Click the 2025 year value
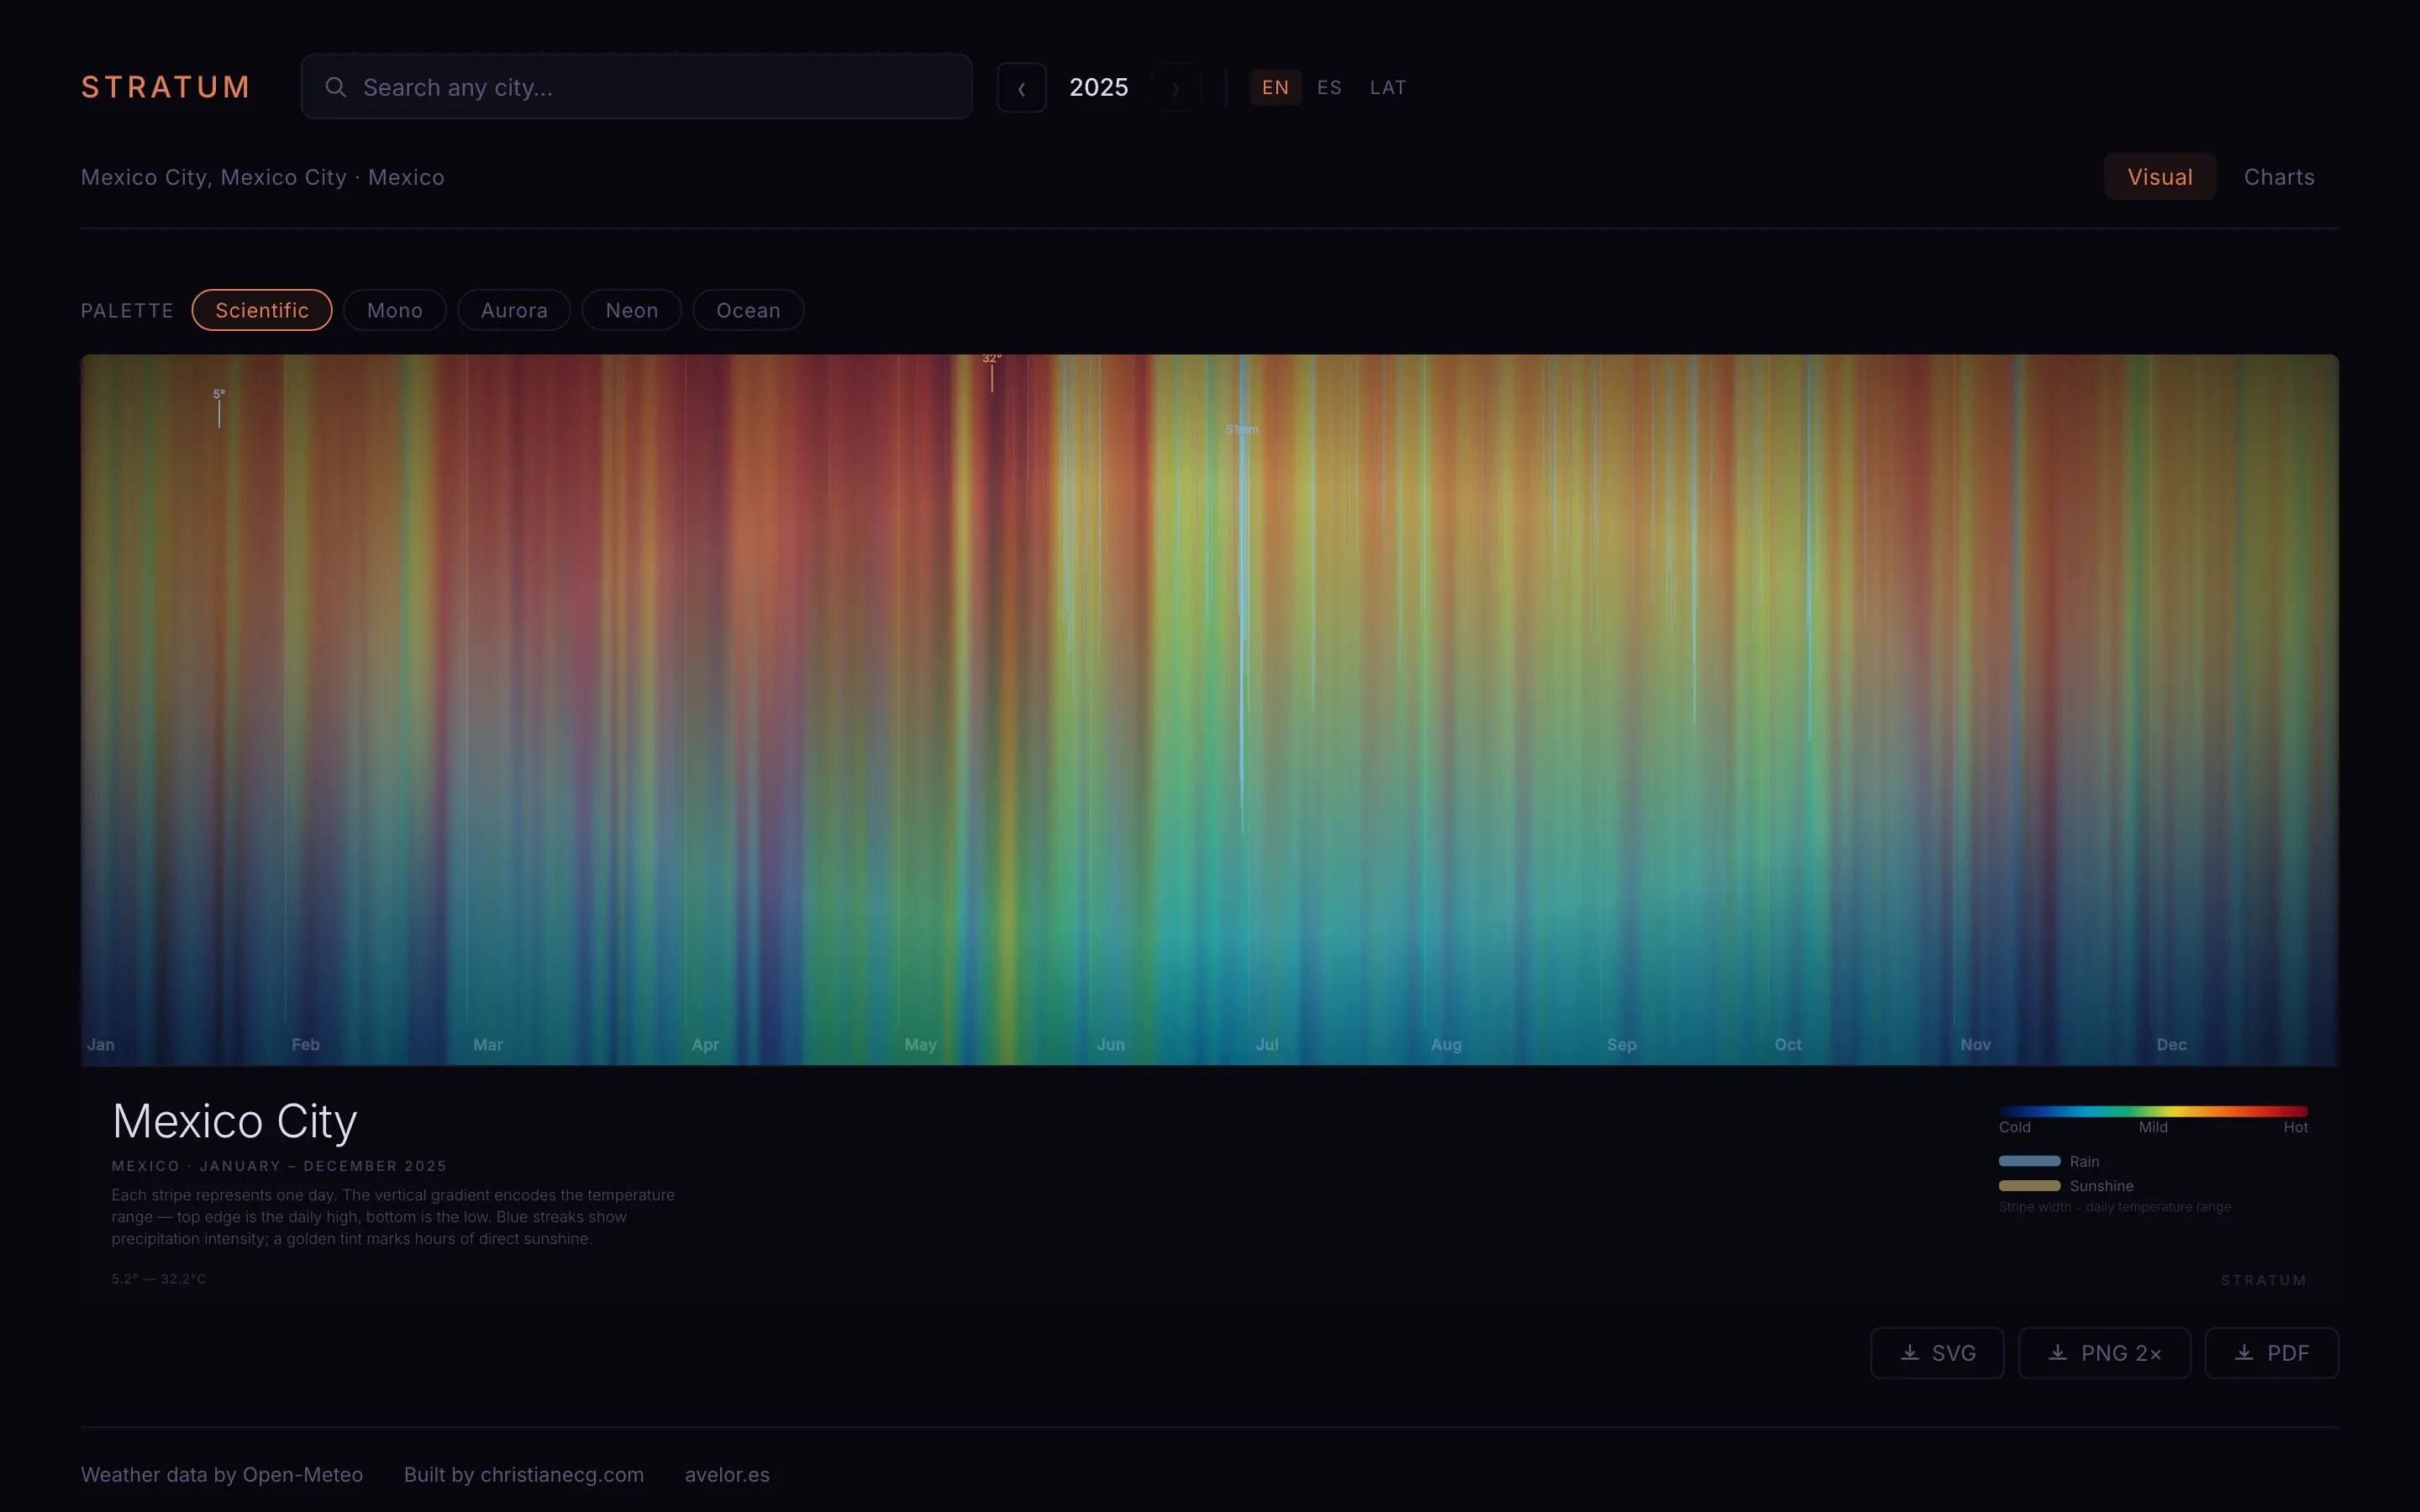The width and height of the screenshot is (2420, 1512). pos(1099,87)
